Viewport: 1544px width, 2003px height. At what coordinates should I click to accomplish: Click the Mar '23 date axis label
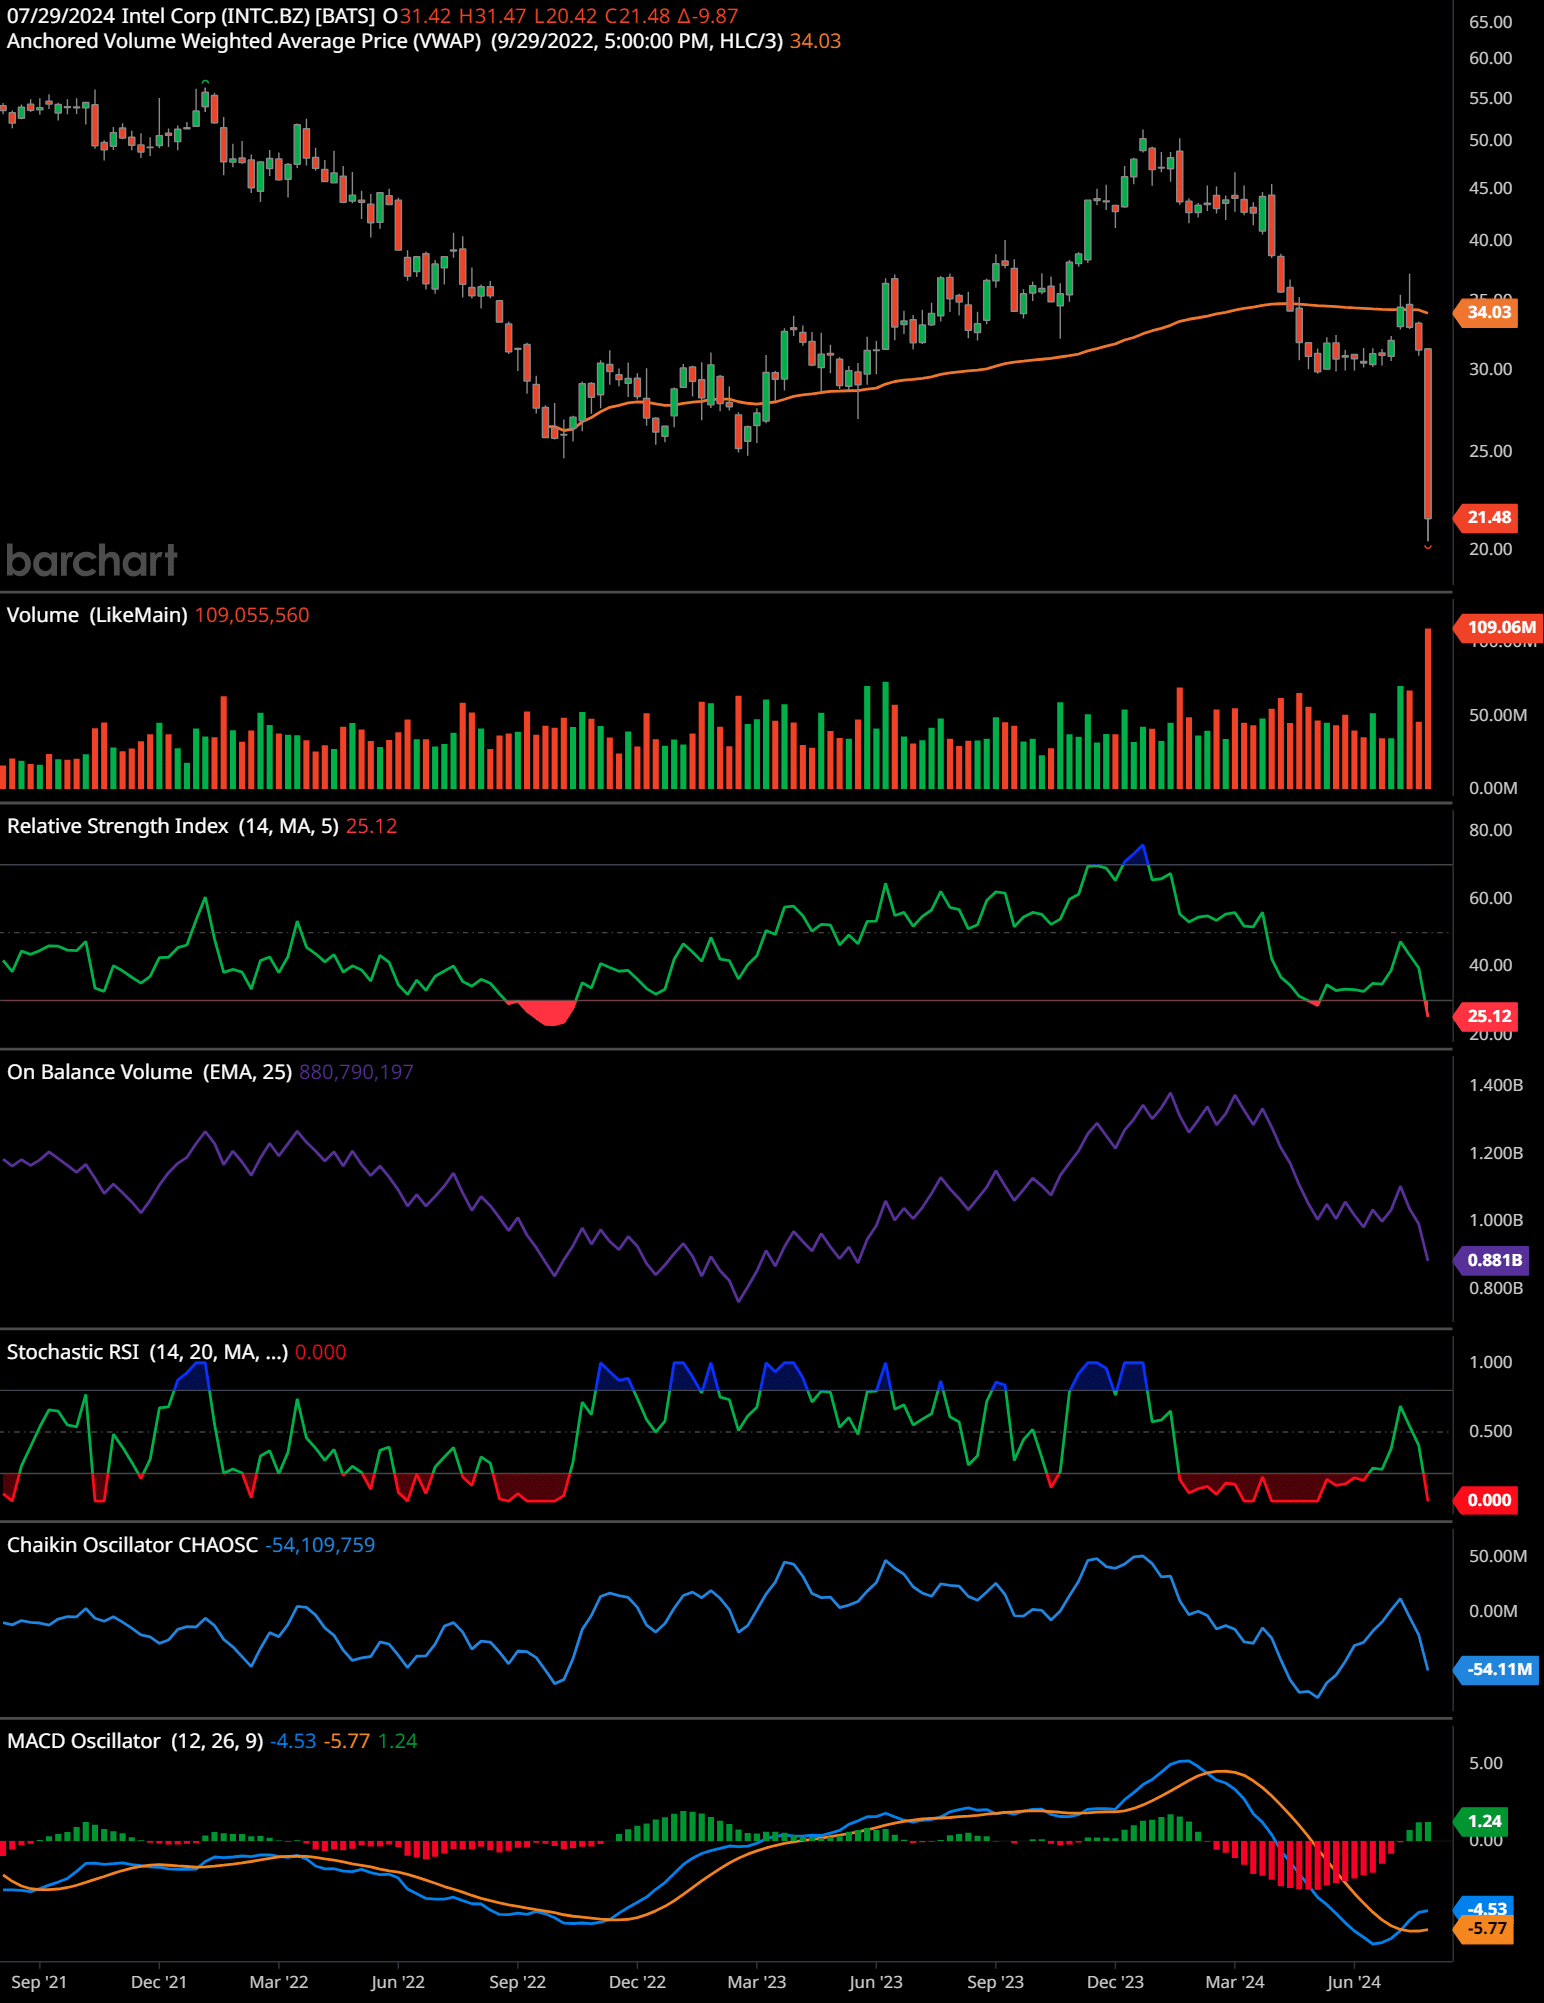pos(757,1982)
